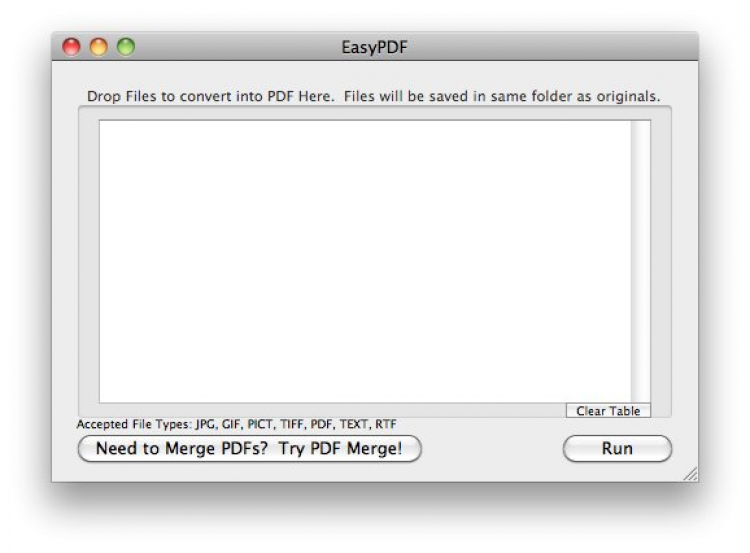Click the Clear Table button

[x=608, y=411]
